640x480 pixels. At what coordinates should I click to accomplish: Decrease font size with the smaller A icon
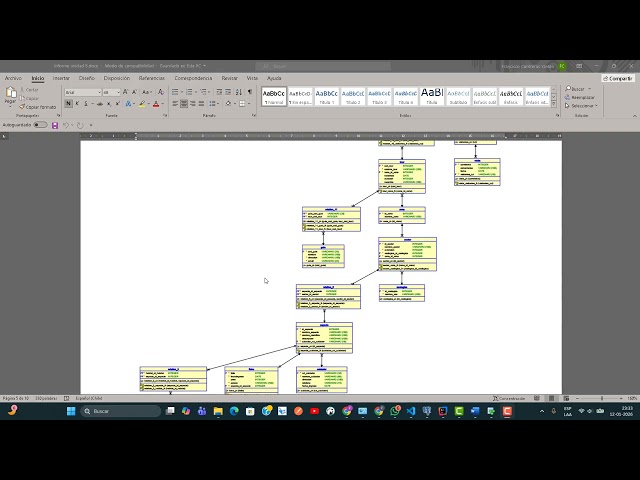coord(134,92)
